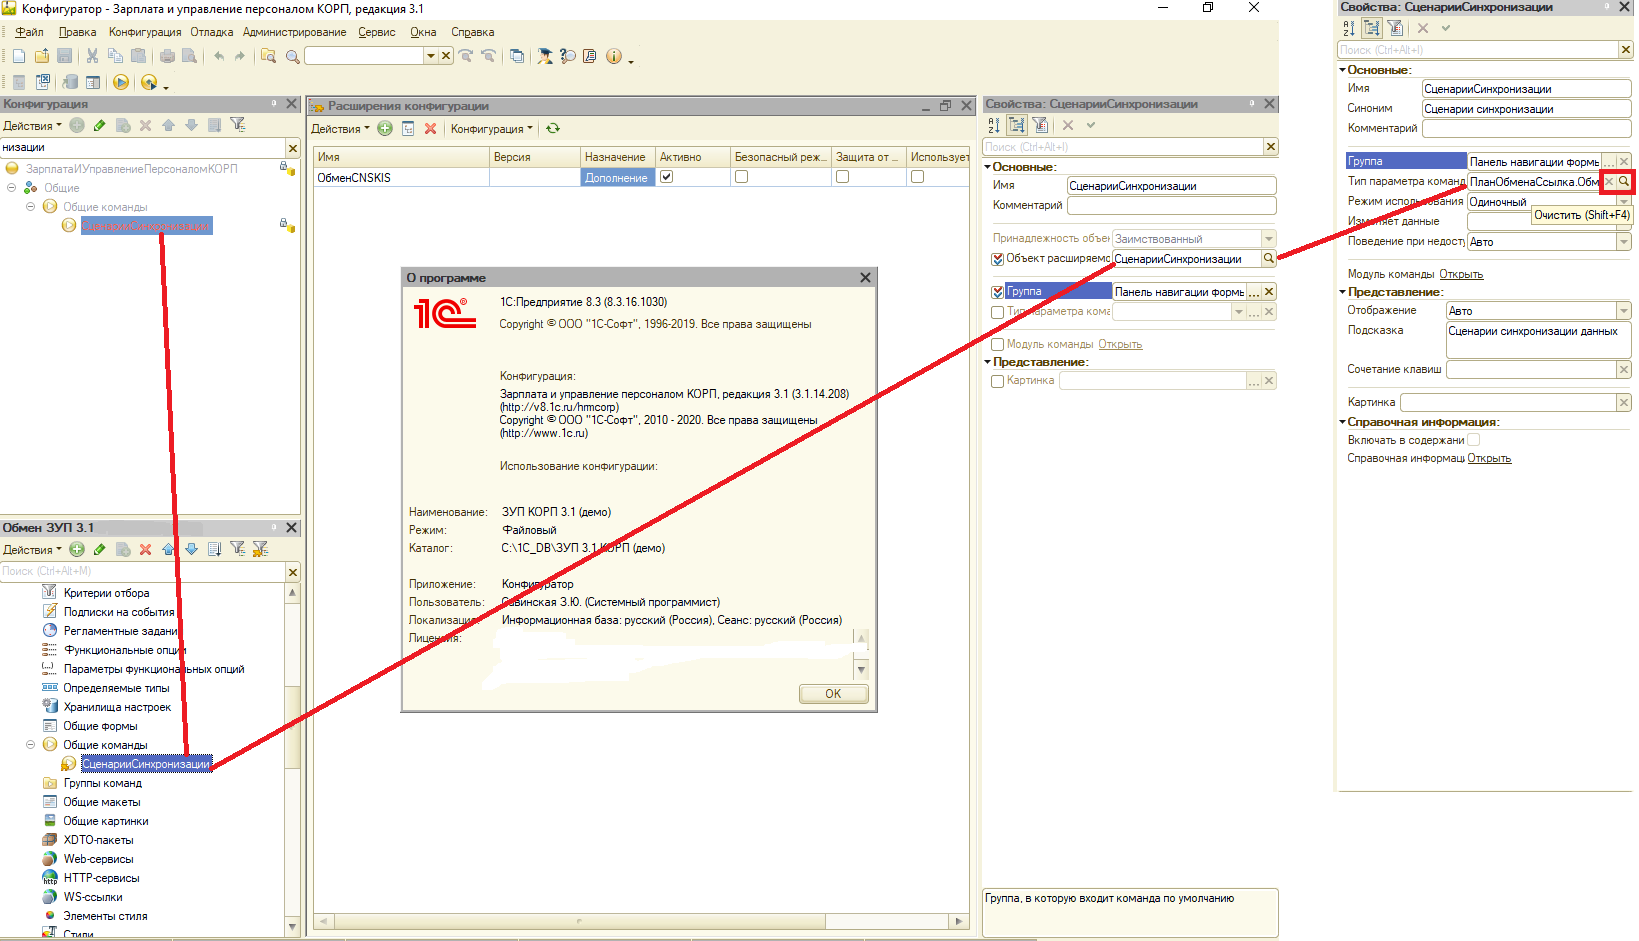Click magnifier next to Объект расширяемой field
Screen dimensions: 1639x941
point(1269,258)
